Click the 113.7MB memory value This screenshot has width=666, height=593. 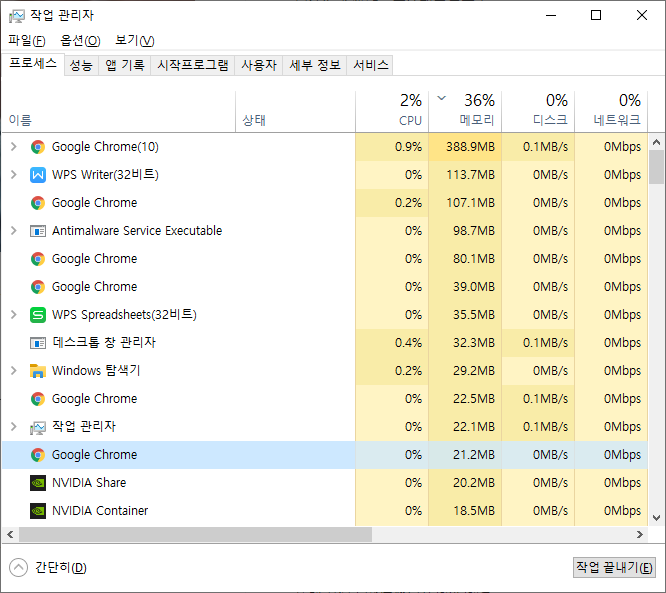coord(471,175)
